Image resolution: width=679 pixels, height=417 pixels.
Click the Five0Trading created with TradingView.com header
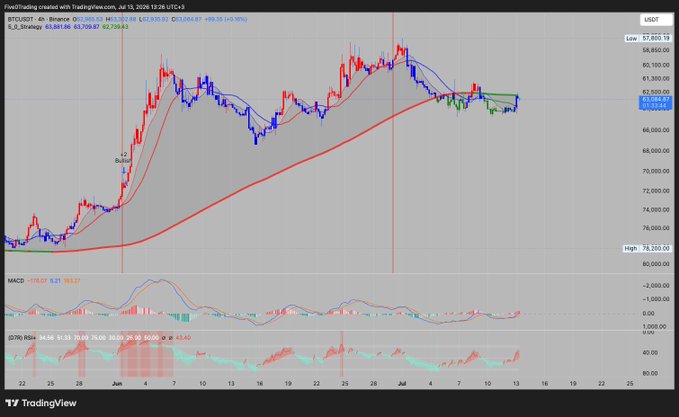click(94, 7)
